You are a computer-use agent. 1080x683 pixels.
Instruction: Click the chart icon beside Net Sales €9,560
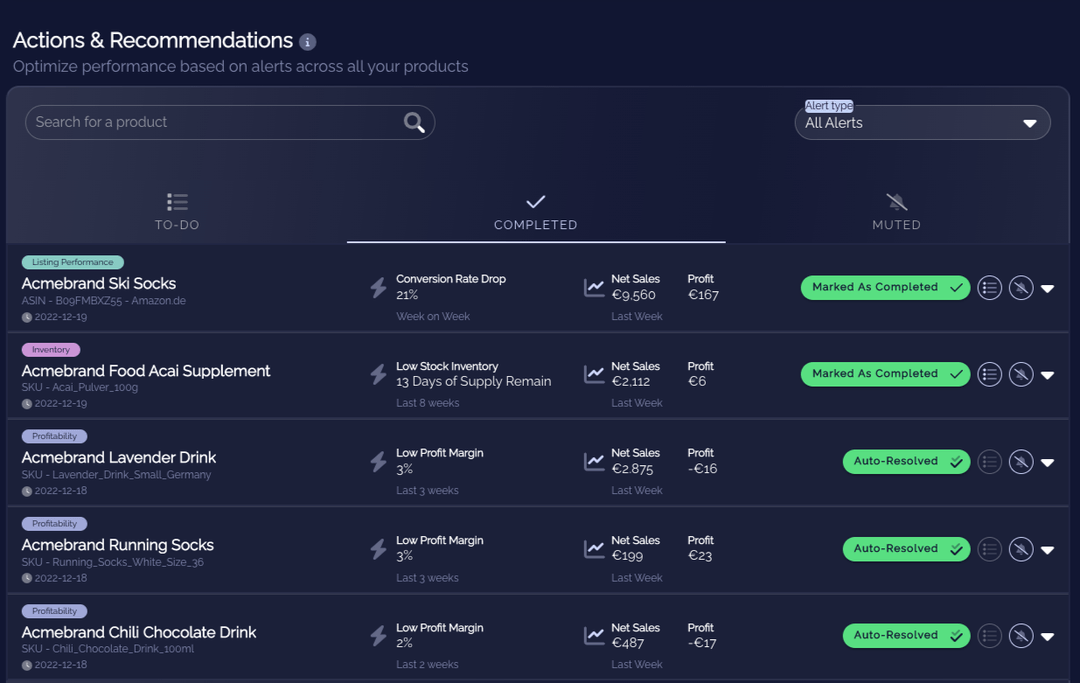click(594, 287)
